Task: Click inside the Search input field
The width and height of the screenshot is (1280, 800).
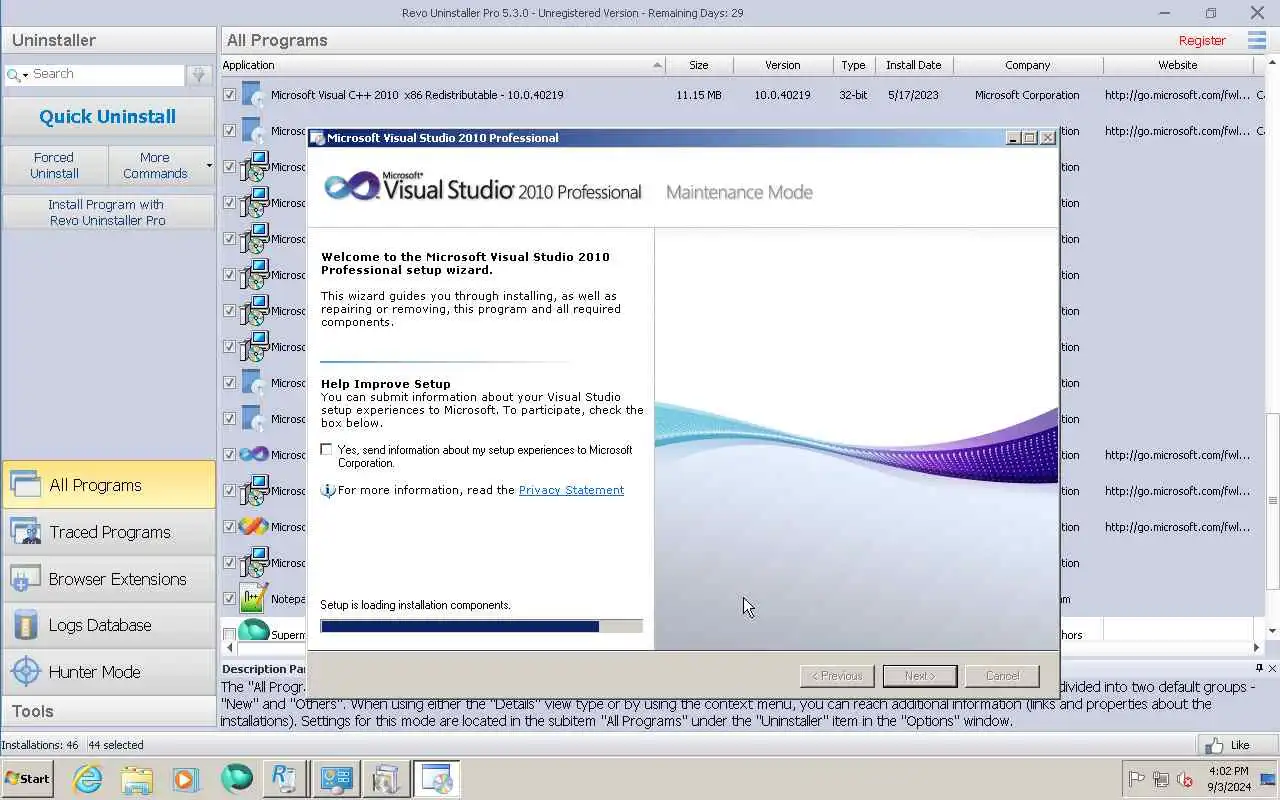Action: pos(107,75)
